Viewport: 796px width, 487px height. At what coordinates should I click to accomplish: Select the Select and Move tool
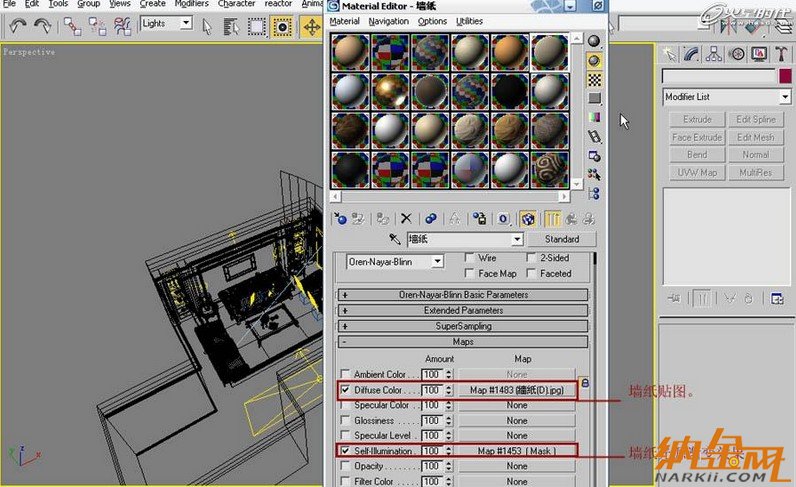311,25
